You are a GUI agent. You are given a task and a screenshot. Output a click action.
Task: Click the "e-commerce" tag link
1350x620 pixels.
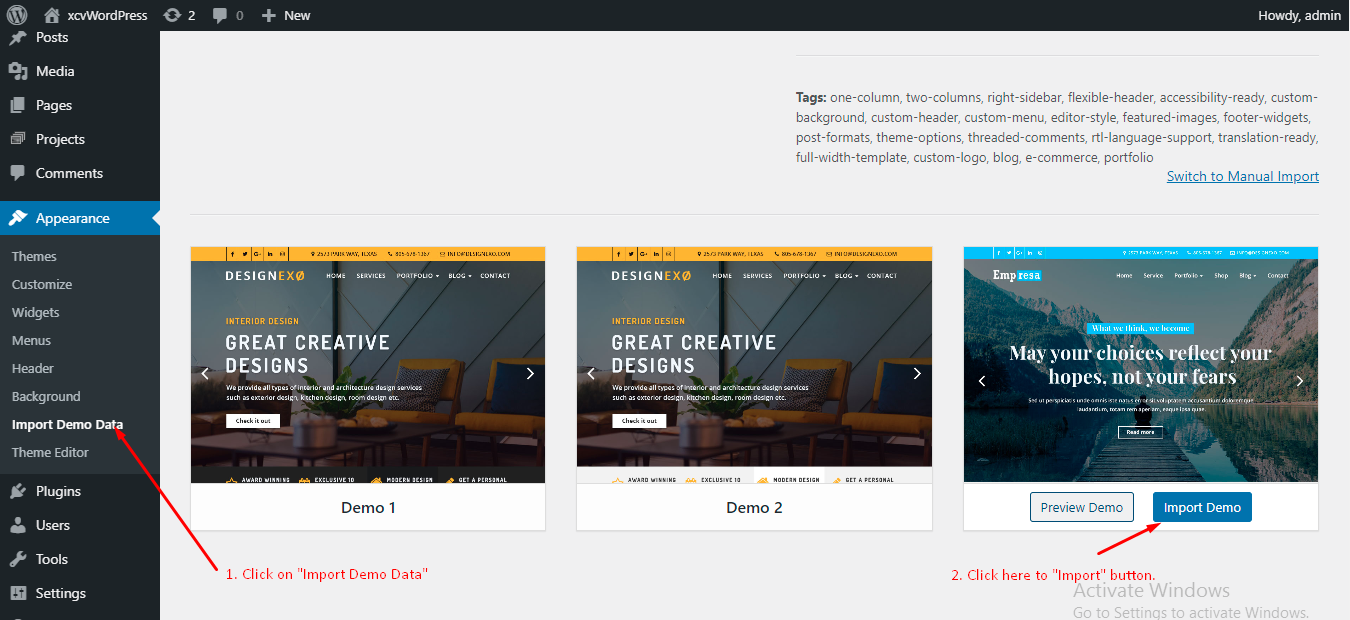[x=1061, y=157]
